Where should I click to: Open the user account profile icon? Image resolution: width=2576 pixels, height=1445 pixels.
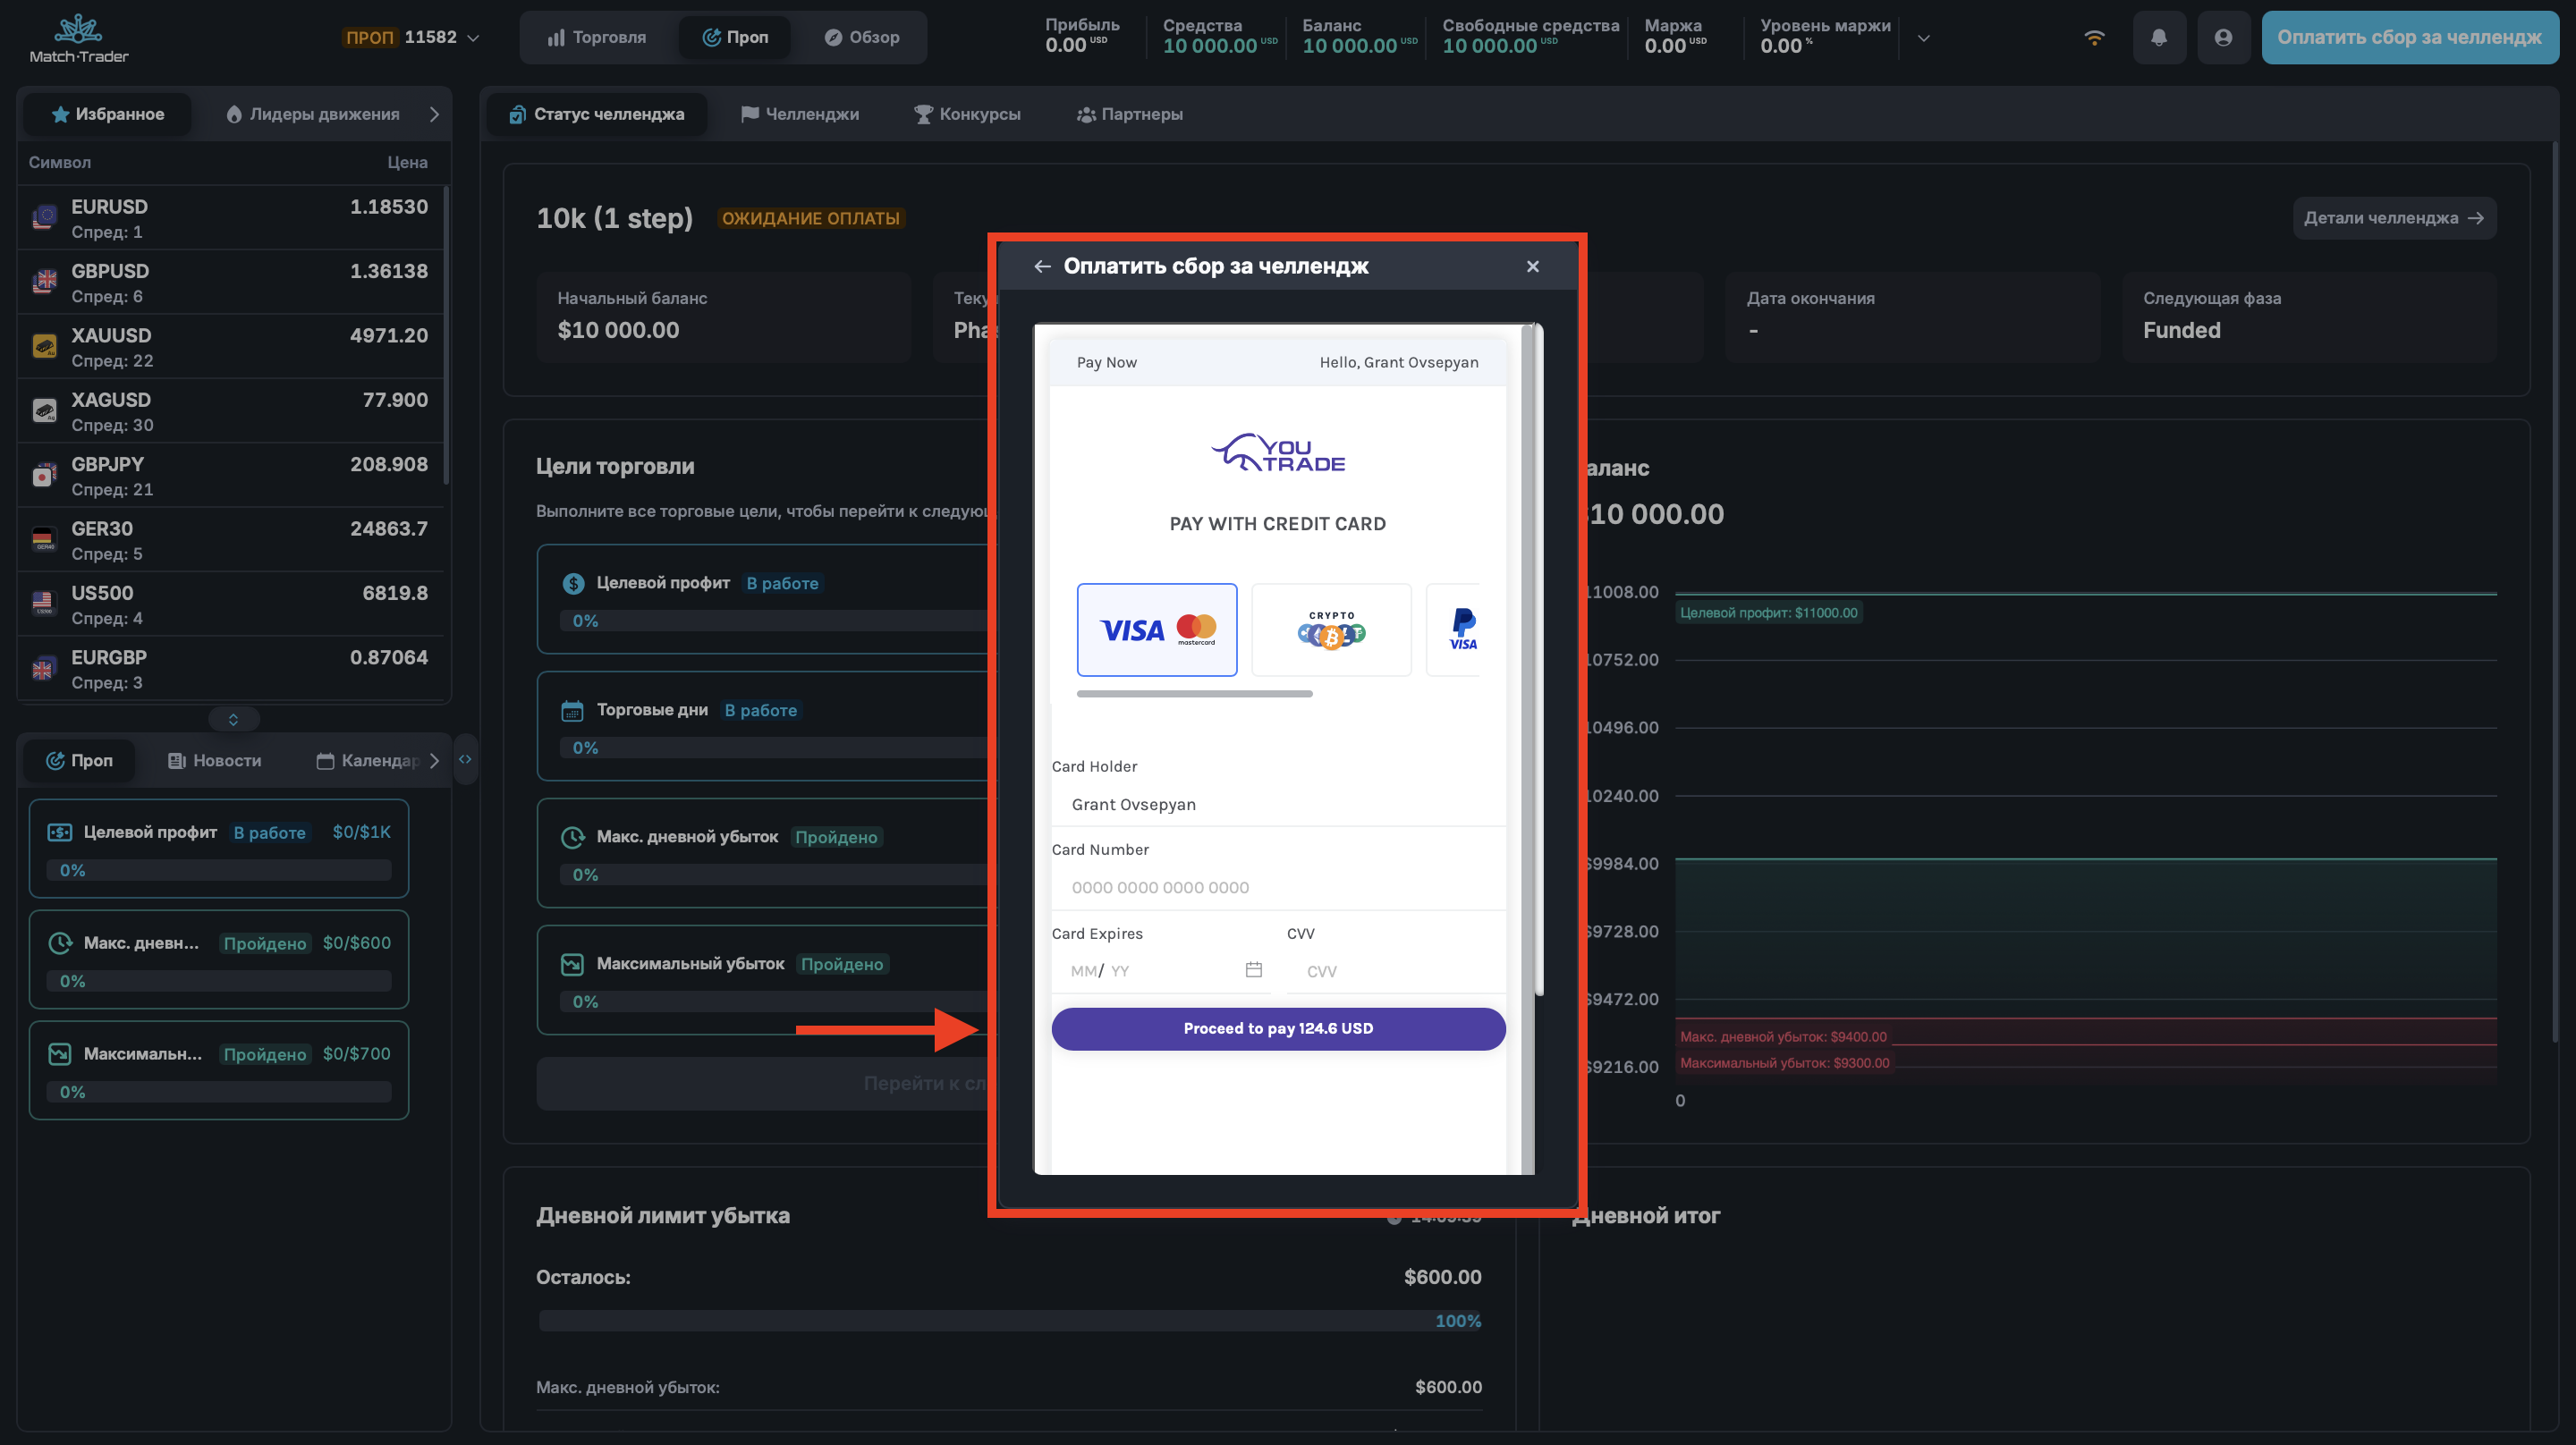[2222, 38]
